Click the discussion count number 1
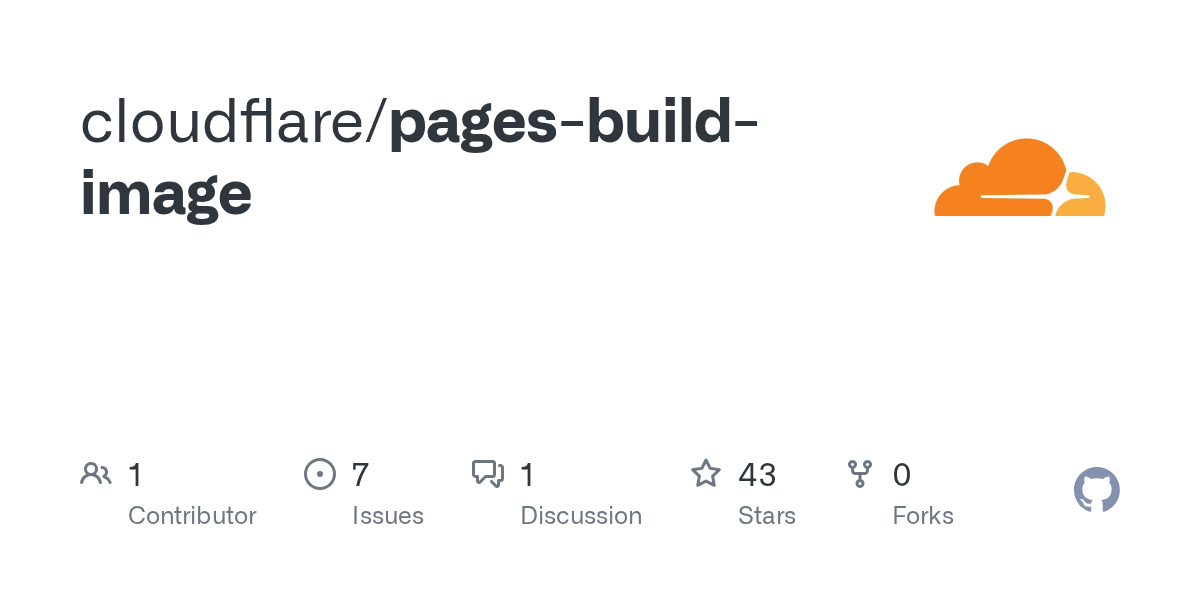Viewport: 1200px width, 600px height. (528, 475)
